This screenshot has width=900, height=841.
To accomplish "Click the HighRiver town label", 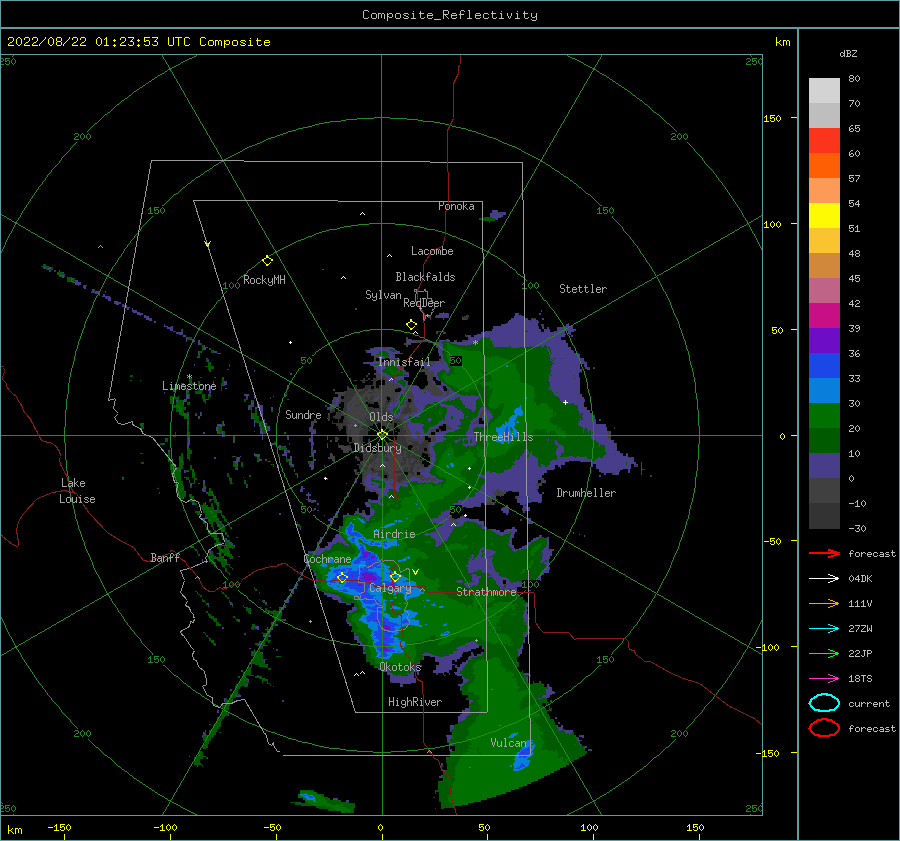I will (415, 702).
